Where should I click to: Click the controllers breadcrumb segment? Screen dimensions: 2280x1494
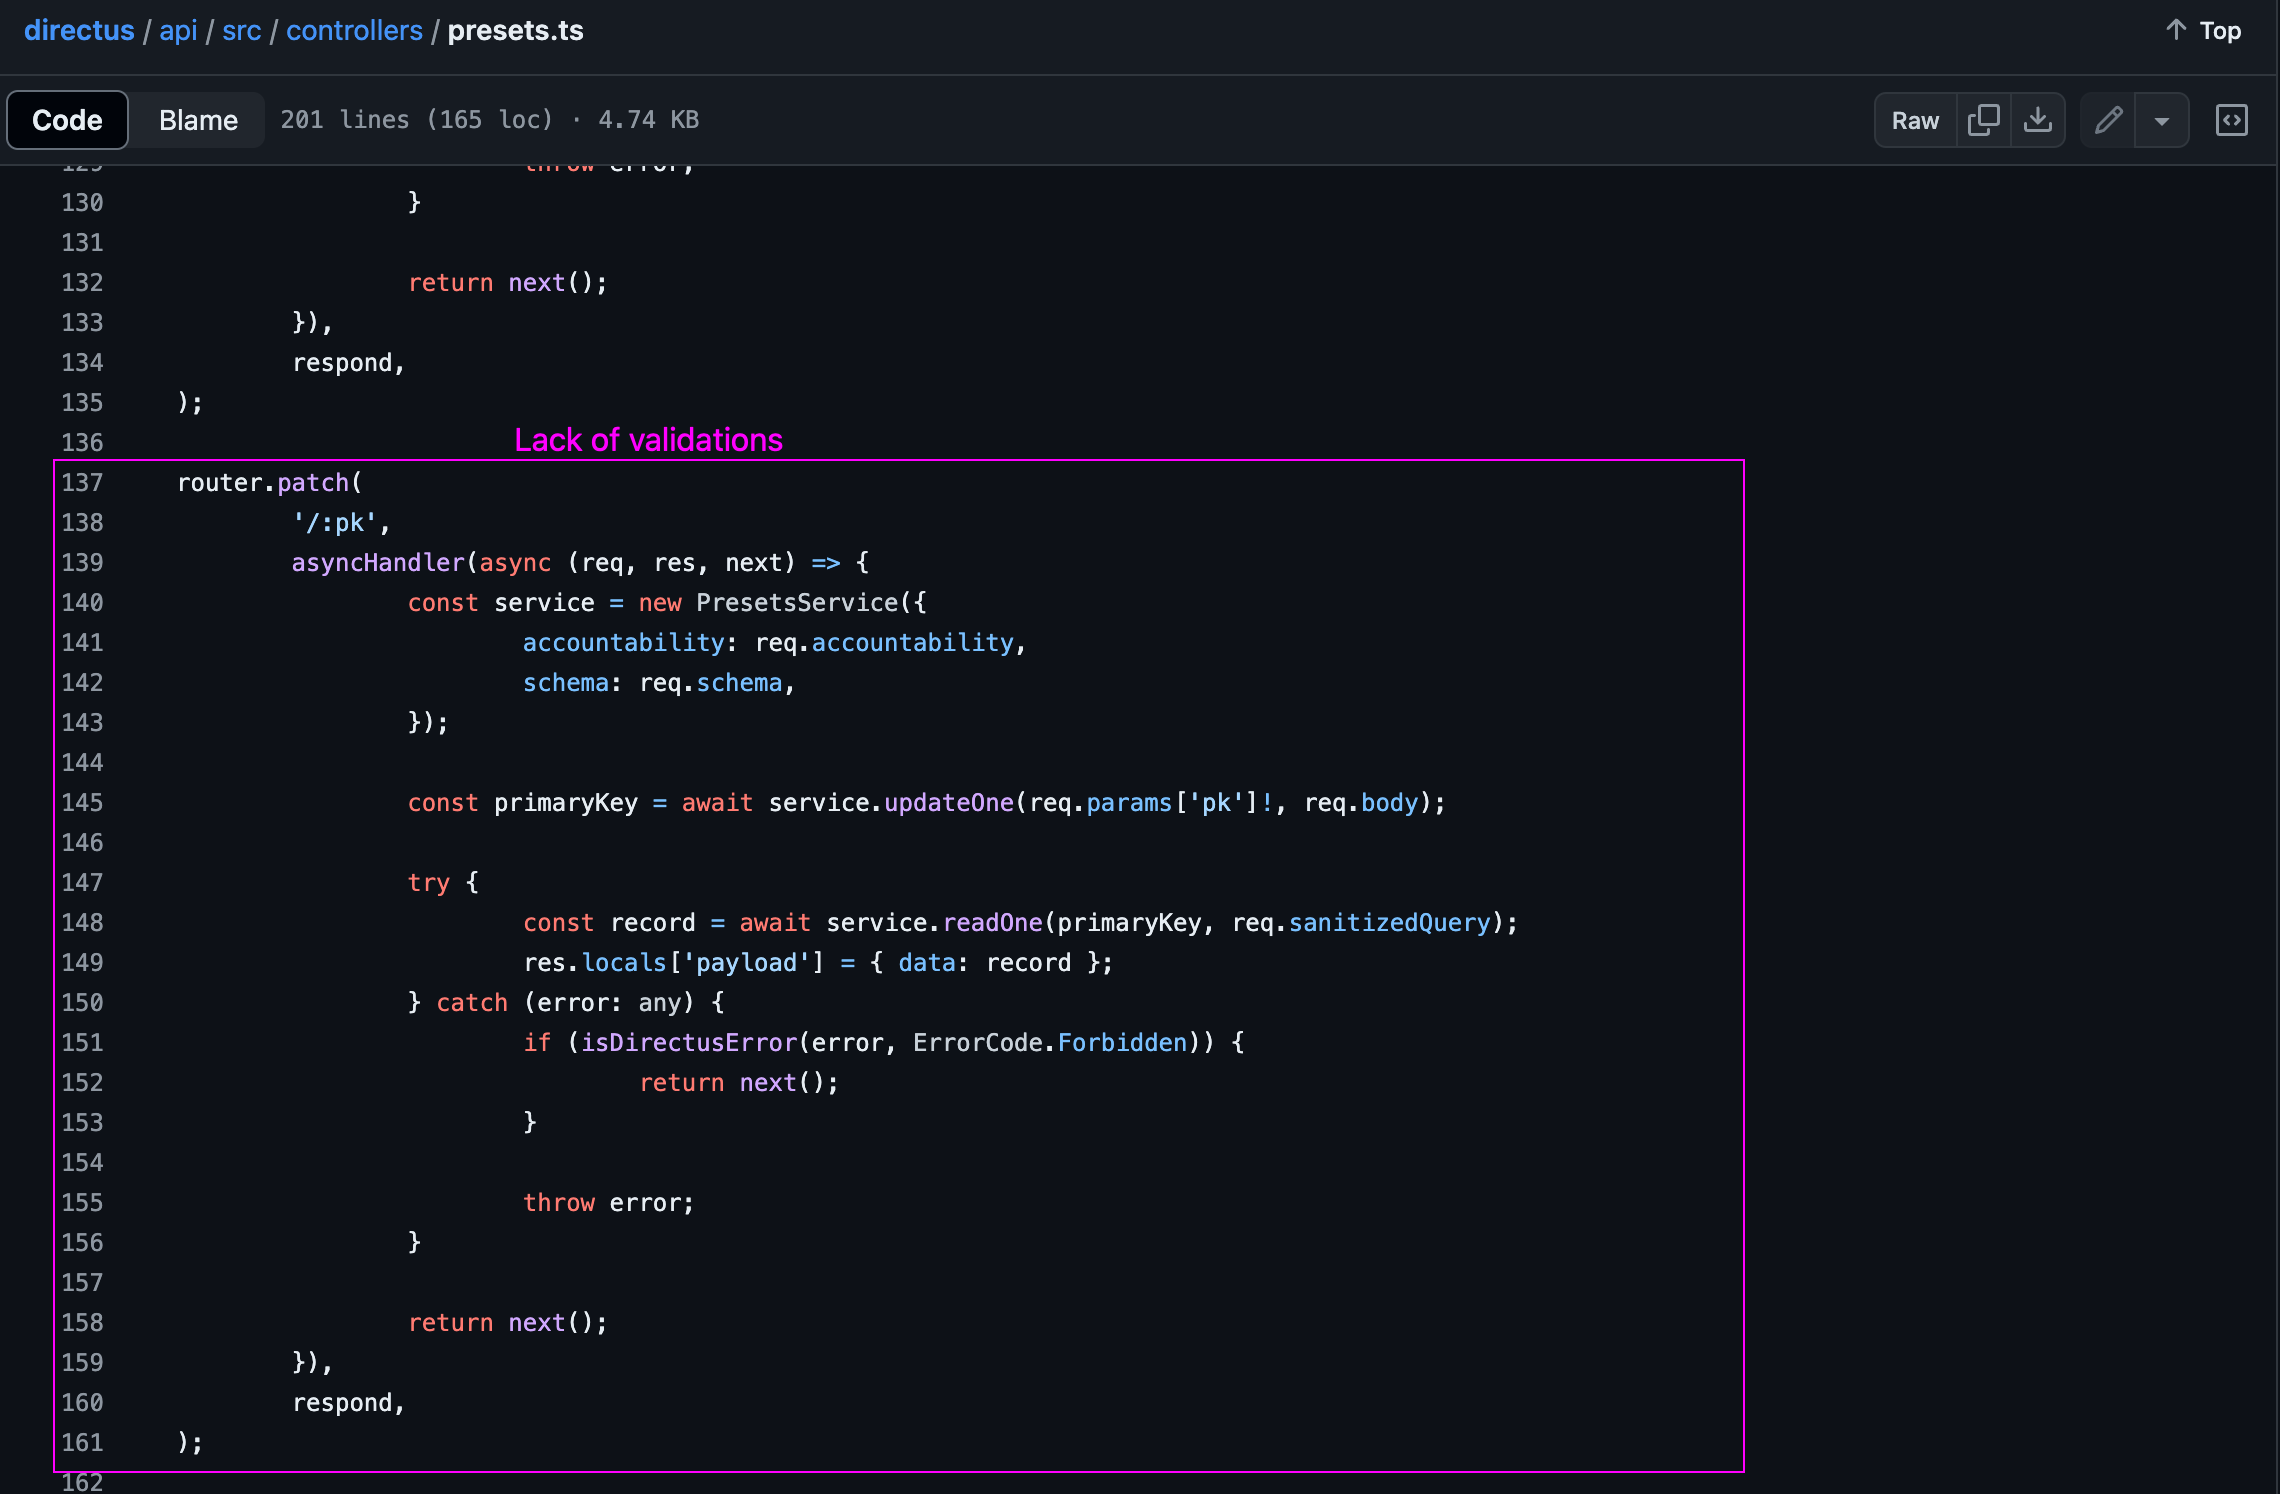pos(353,28)
